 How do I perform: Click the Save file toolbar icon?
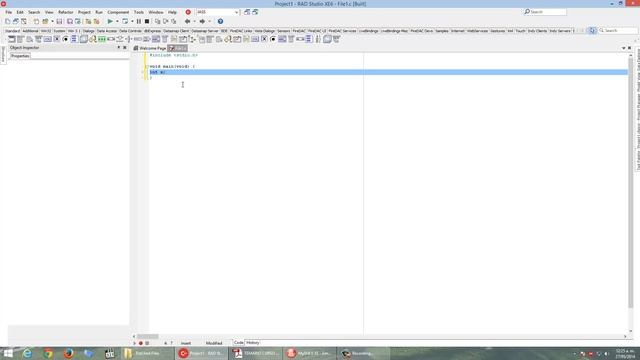pyautogui.click(x=59, y=21)
